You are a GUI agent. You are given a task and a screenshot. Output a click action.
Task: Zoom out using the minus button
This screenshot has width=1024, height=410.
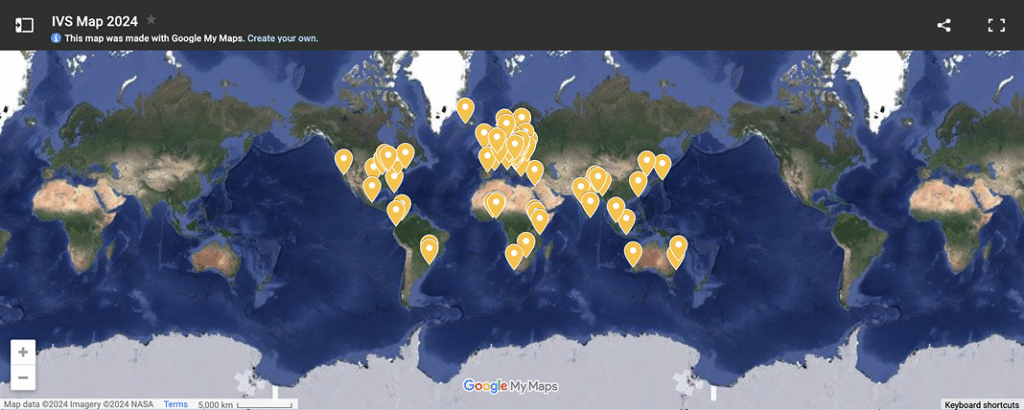point(23,377)
